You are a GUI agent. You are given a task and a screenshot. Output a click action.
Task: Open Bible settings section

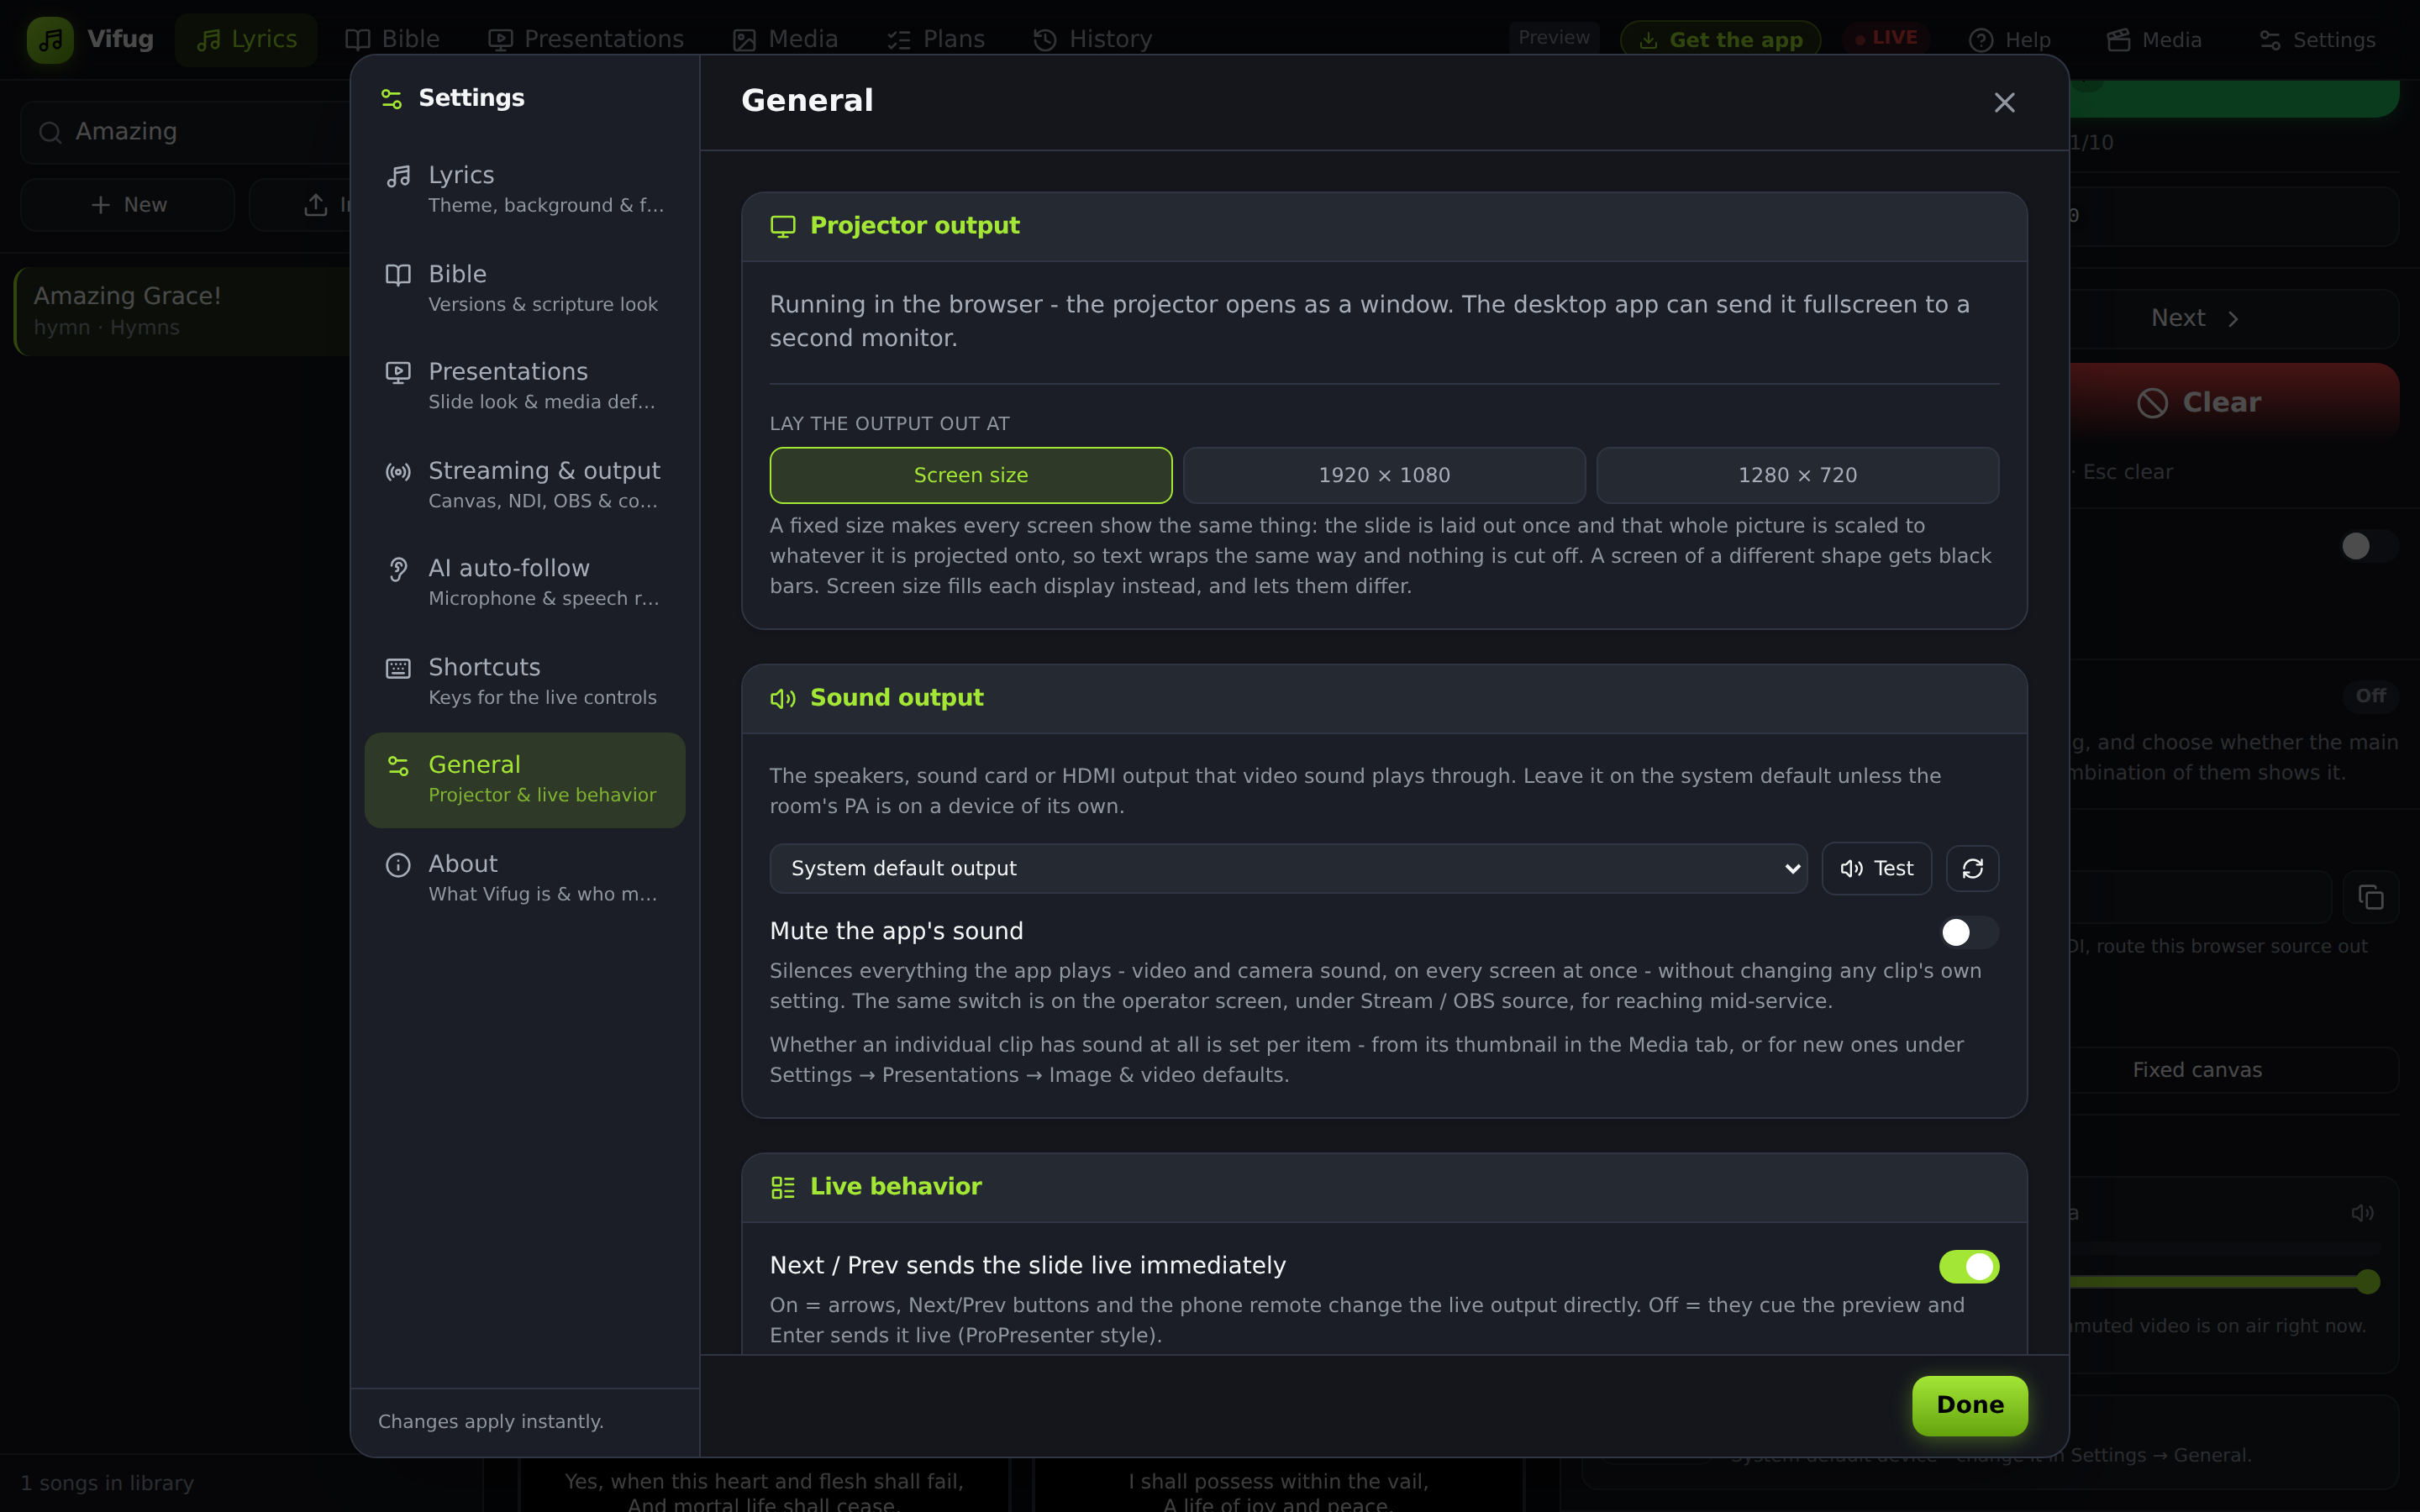tap(524, 288)
